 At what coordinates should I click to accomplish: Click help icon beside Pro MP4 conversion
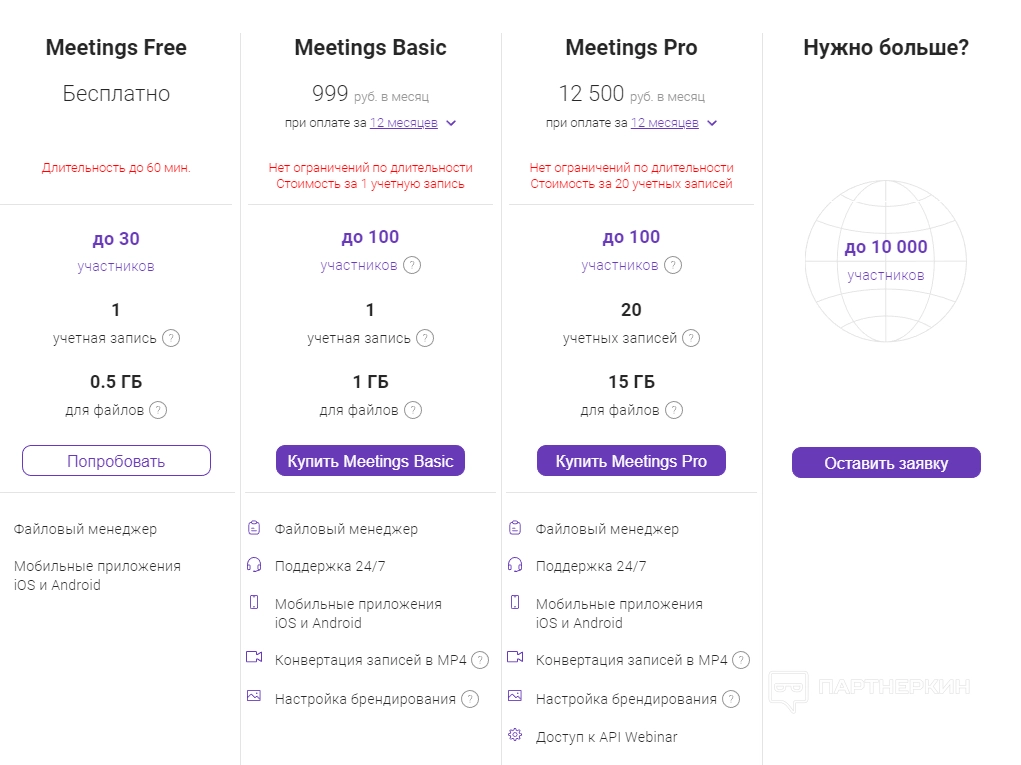point(741,660)
